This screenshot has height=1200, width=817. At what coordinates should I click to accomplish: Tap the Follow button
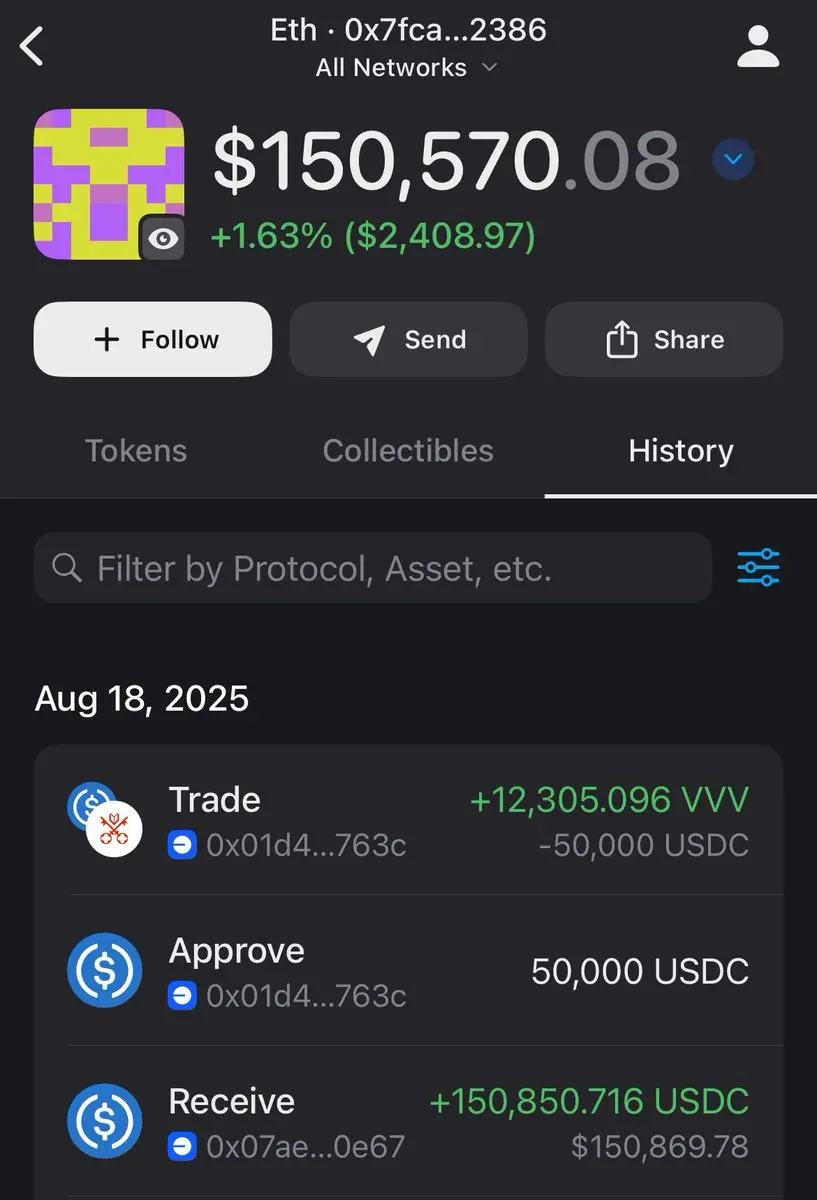coord(153,340)
